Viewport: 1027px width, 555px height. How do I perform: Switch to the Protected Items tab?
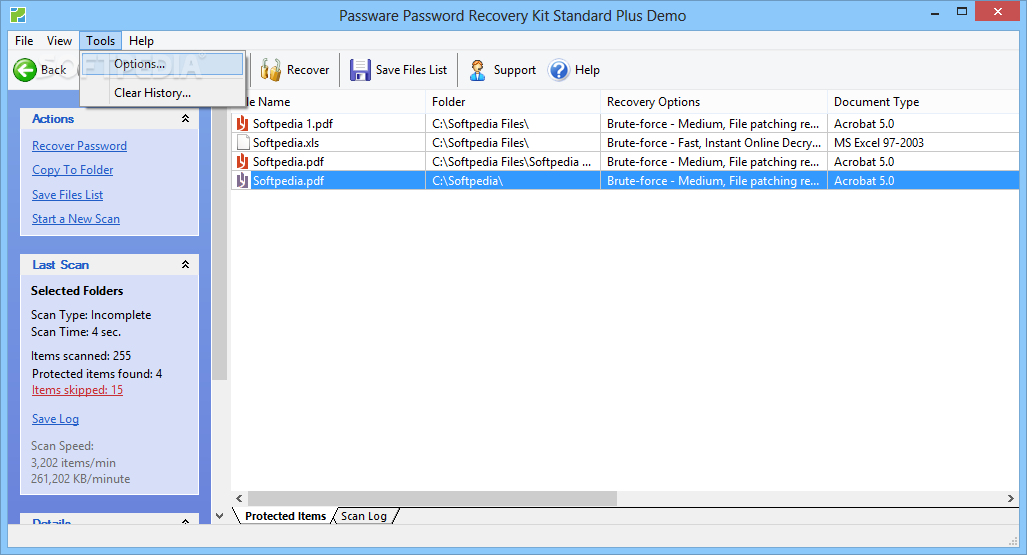click(285, 516)
